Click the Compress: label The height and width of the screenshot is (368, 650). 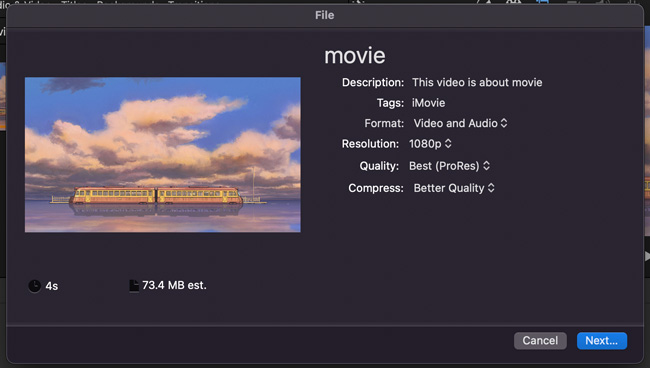(x=376, y=188)
